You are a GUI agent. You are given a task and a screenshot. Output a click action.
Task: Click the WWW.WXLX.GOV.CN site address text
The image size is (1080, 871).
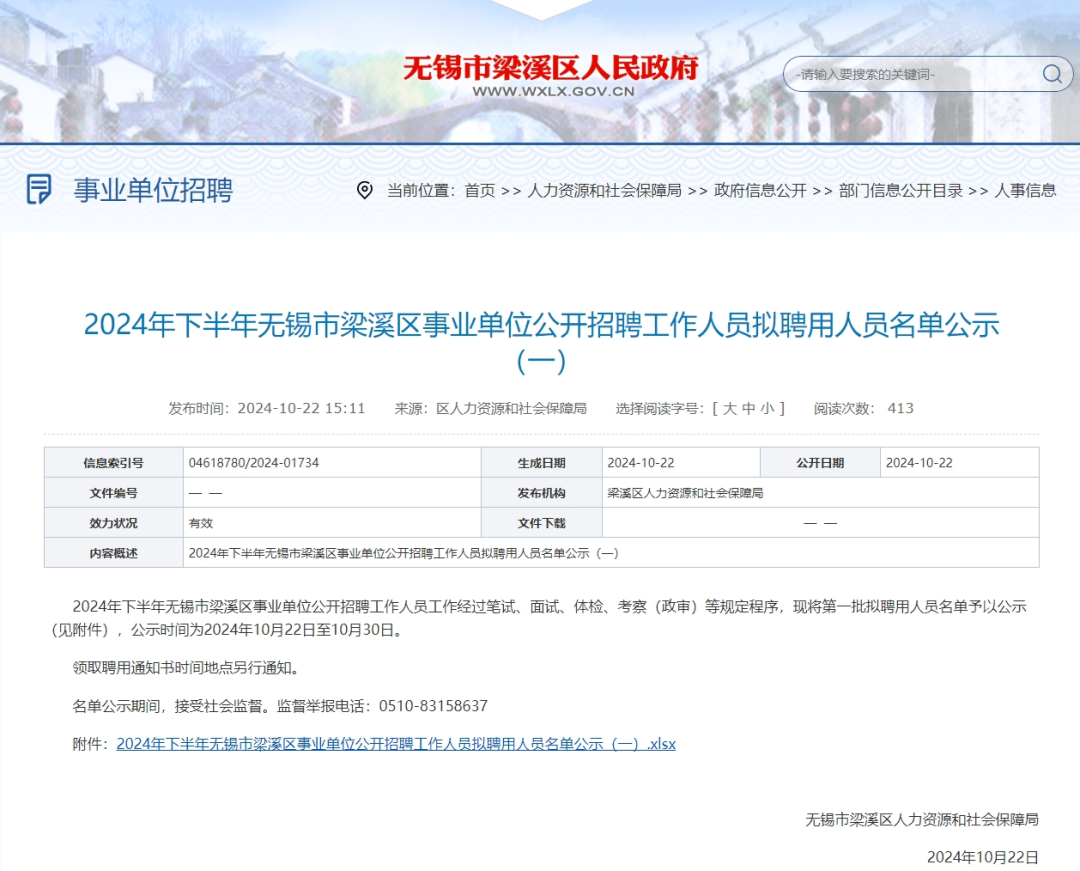click(553, 91)
